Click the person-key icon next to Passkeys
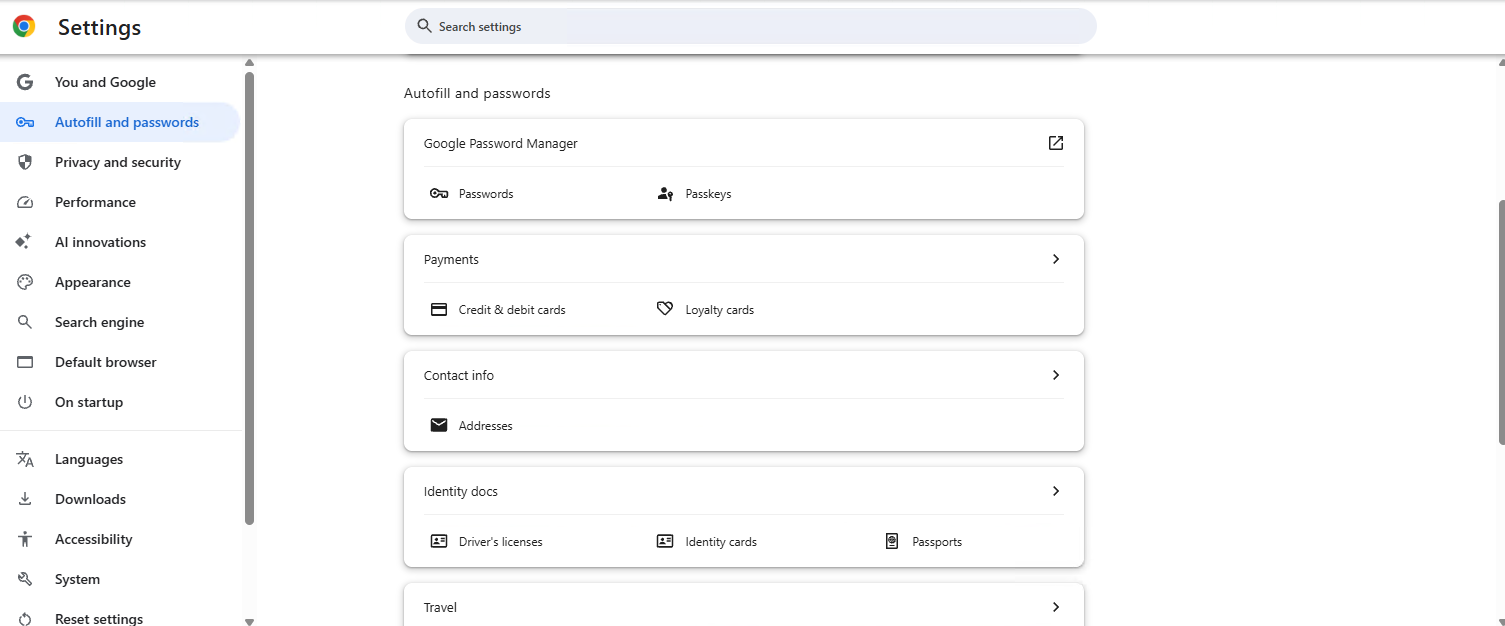Viewport: 1505px width, 626px height. click(x=665, y=193)
